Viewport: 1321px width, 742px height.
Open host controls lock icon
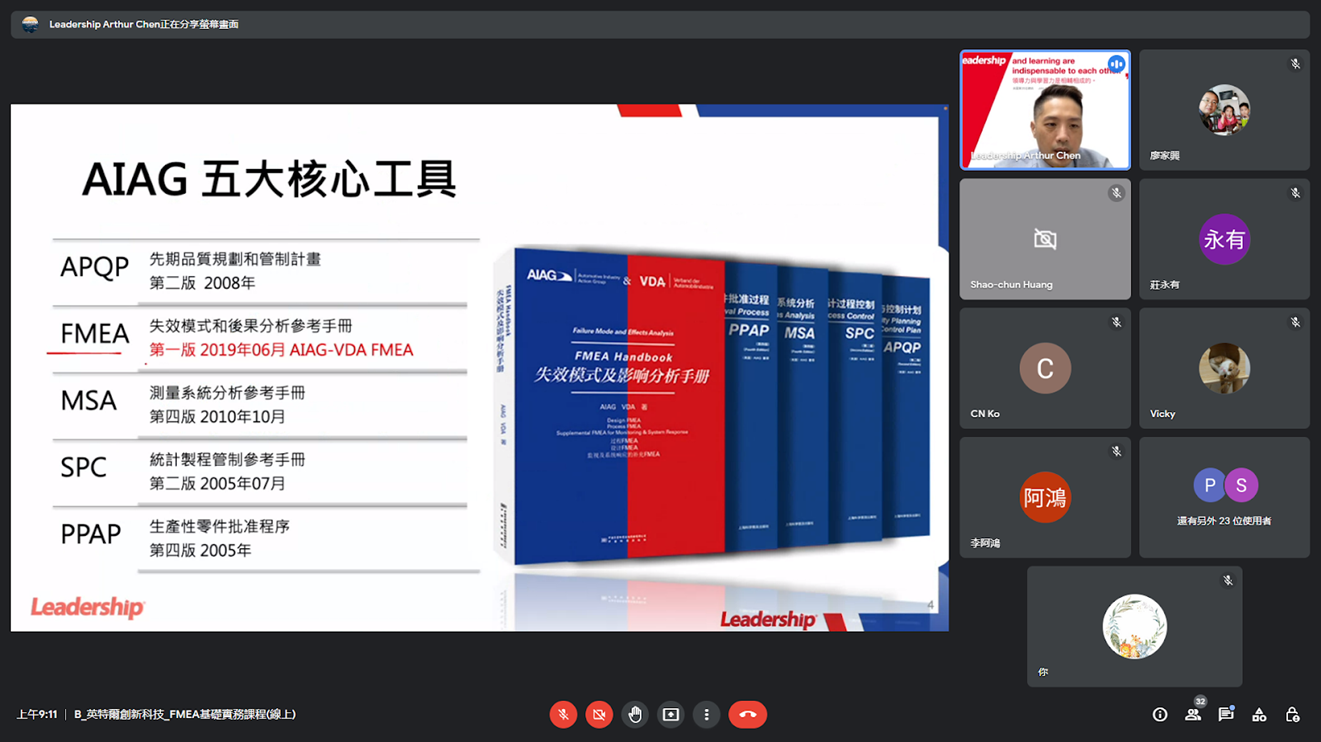[1292, 714]
